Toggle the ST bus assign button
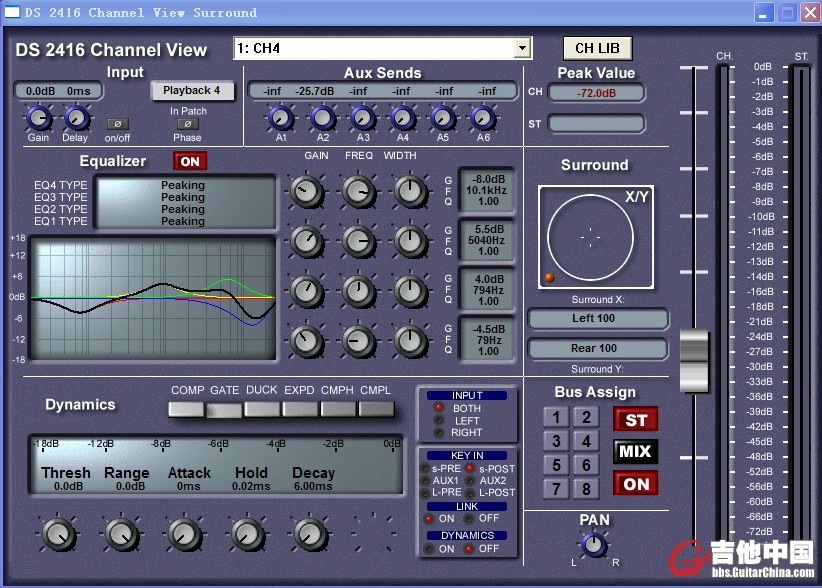Screen dimensions: 822x588 (x=635, y=420)
